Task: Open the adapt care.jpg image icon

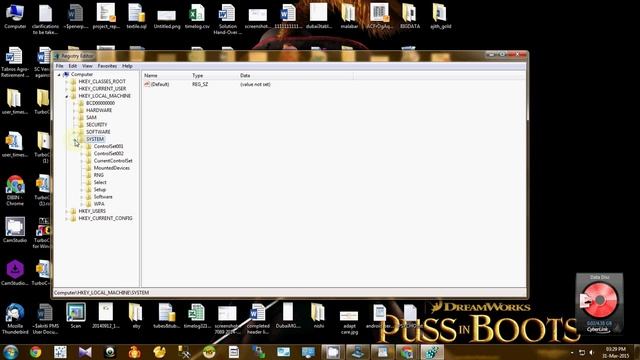Action: 349,321
